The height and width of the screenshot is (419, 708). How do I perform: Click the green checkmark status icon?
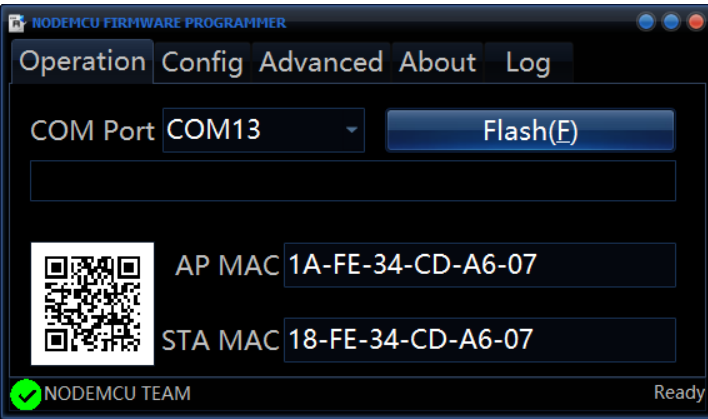point(26,395)
